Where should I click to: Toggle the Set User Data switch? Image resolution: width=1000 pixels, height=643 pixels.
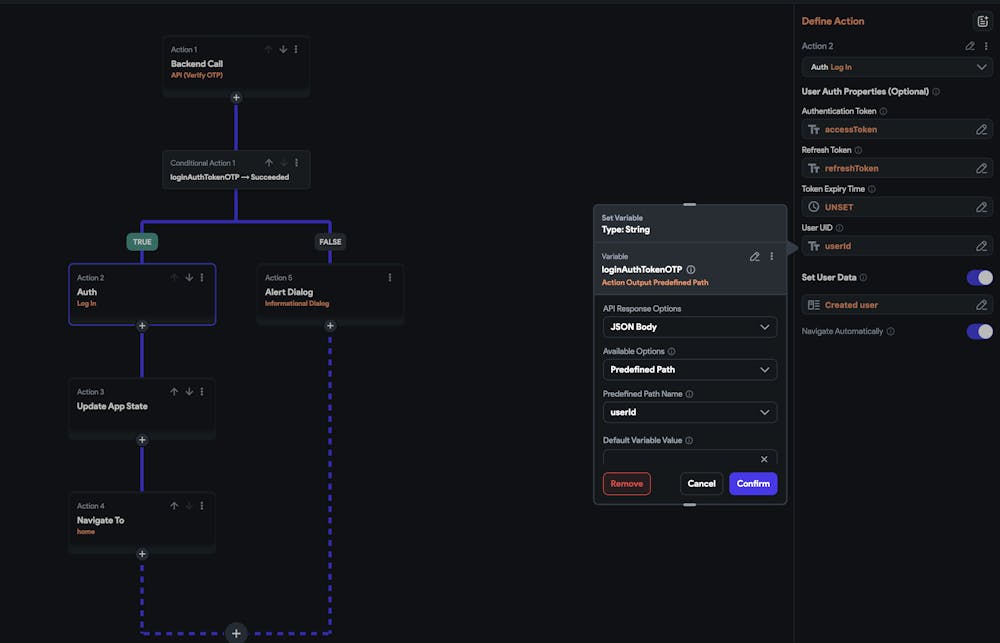click(x=979, y=277)
